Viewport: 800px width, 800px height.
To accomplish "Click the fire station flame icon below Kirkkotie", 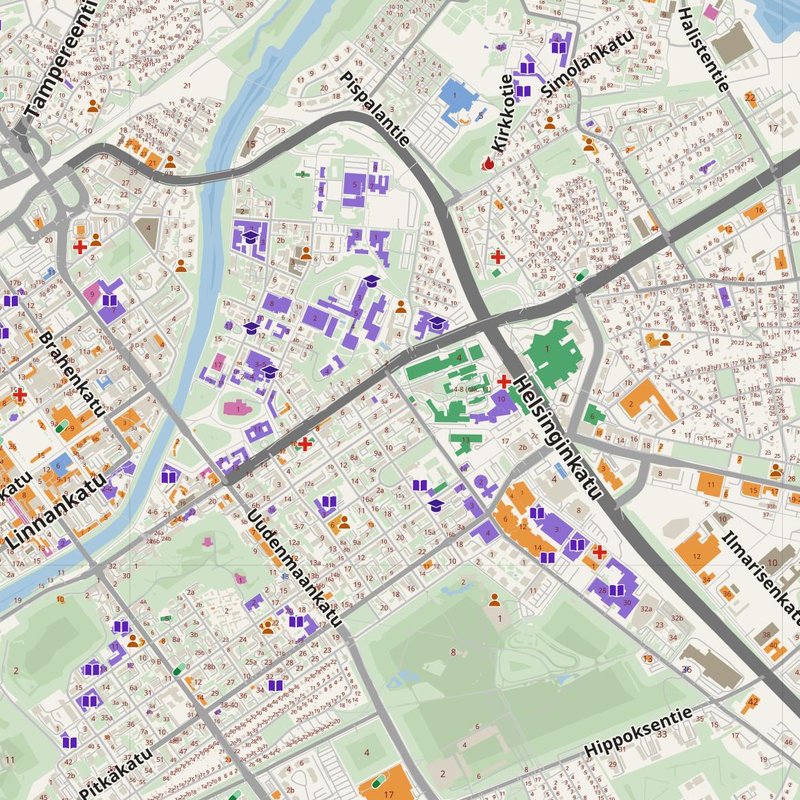I will click(488, 163).
